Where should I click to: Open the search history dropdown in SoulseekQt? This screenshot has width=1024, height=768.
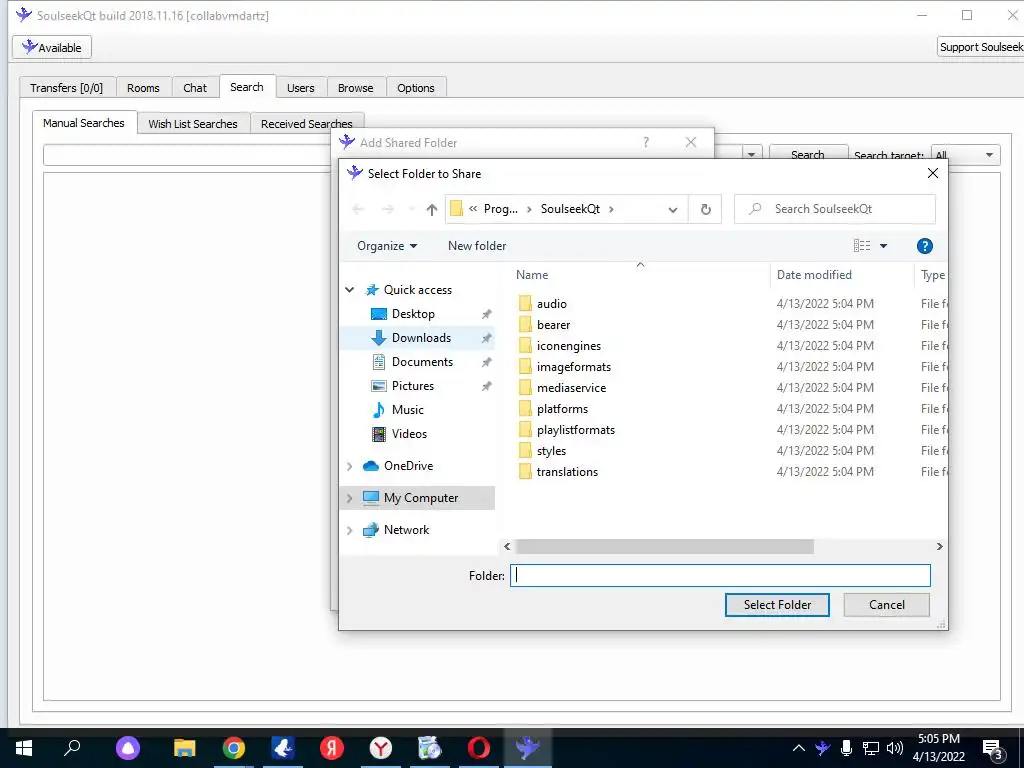click(x=751, y=154)
